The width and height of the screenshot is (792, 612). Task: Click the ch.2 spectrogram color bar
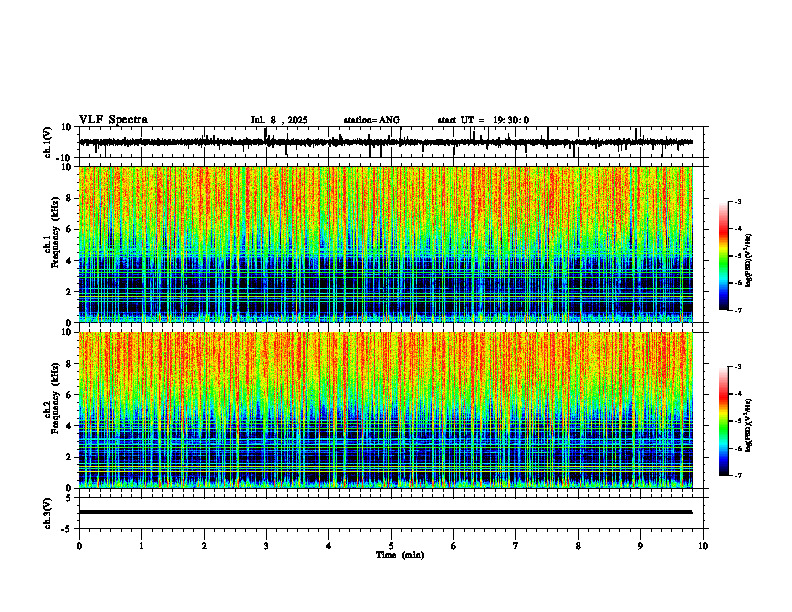tap(723, 421)
